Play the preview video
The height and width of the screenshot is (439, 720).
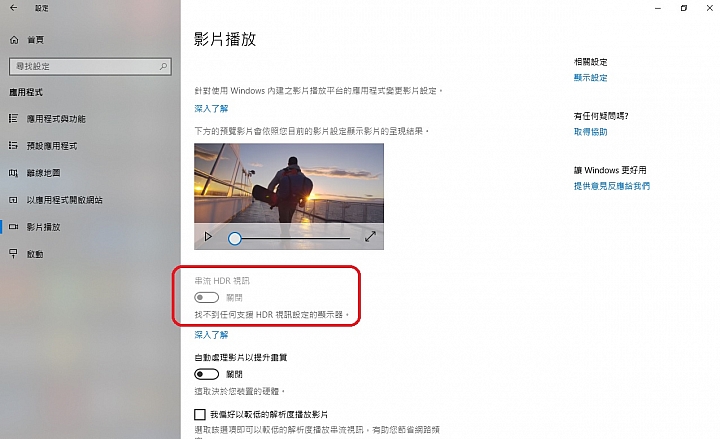click(208, 236)
